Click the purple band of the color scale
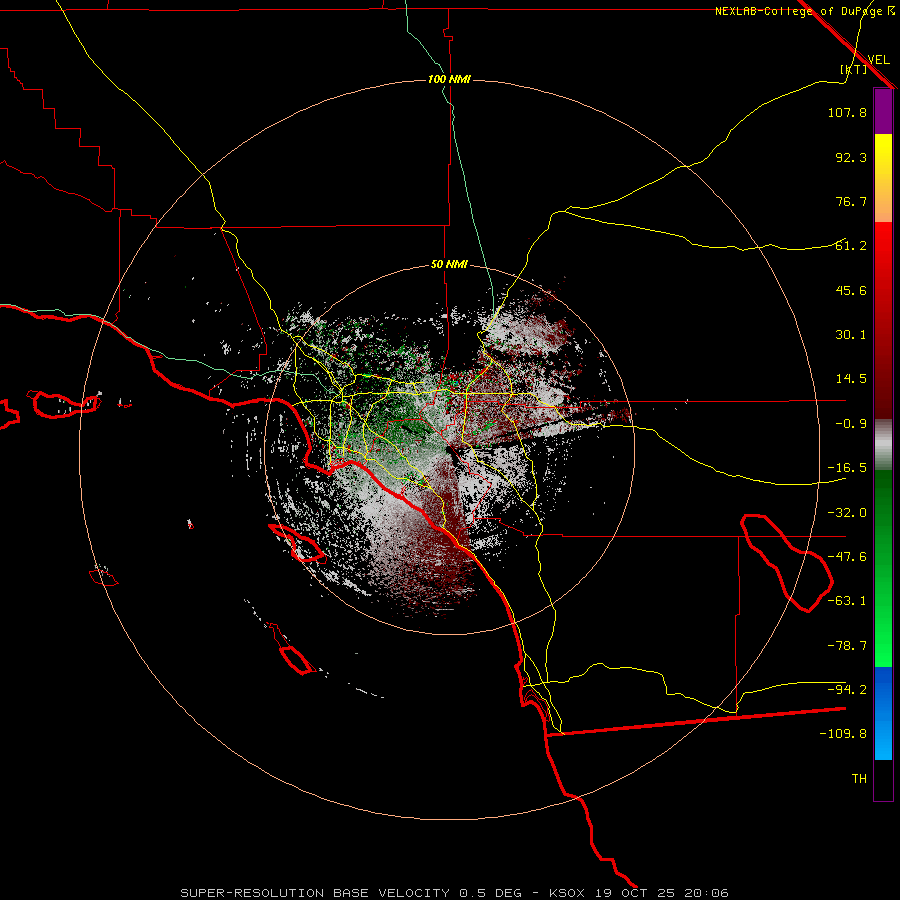 883,111
